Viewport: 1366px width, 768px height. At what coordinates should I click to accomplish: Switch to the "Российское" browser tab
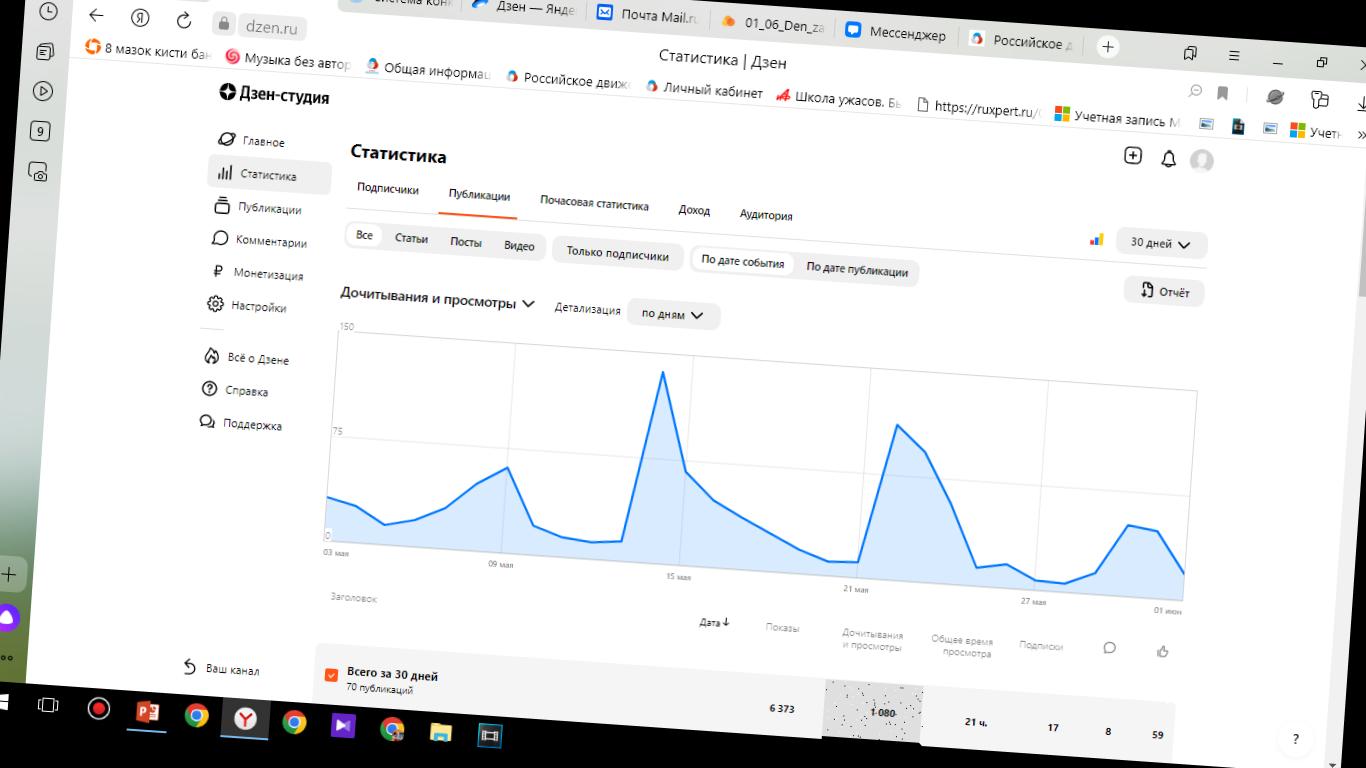point(1022,41)
